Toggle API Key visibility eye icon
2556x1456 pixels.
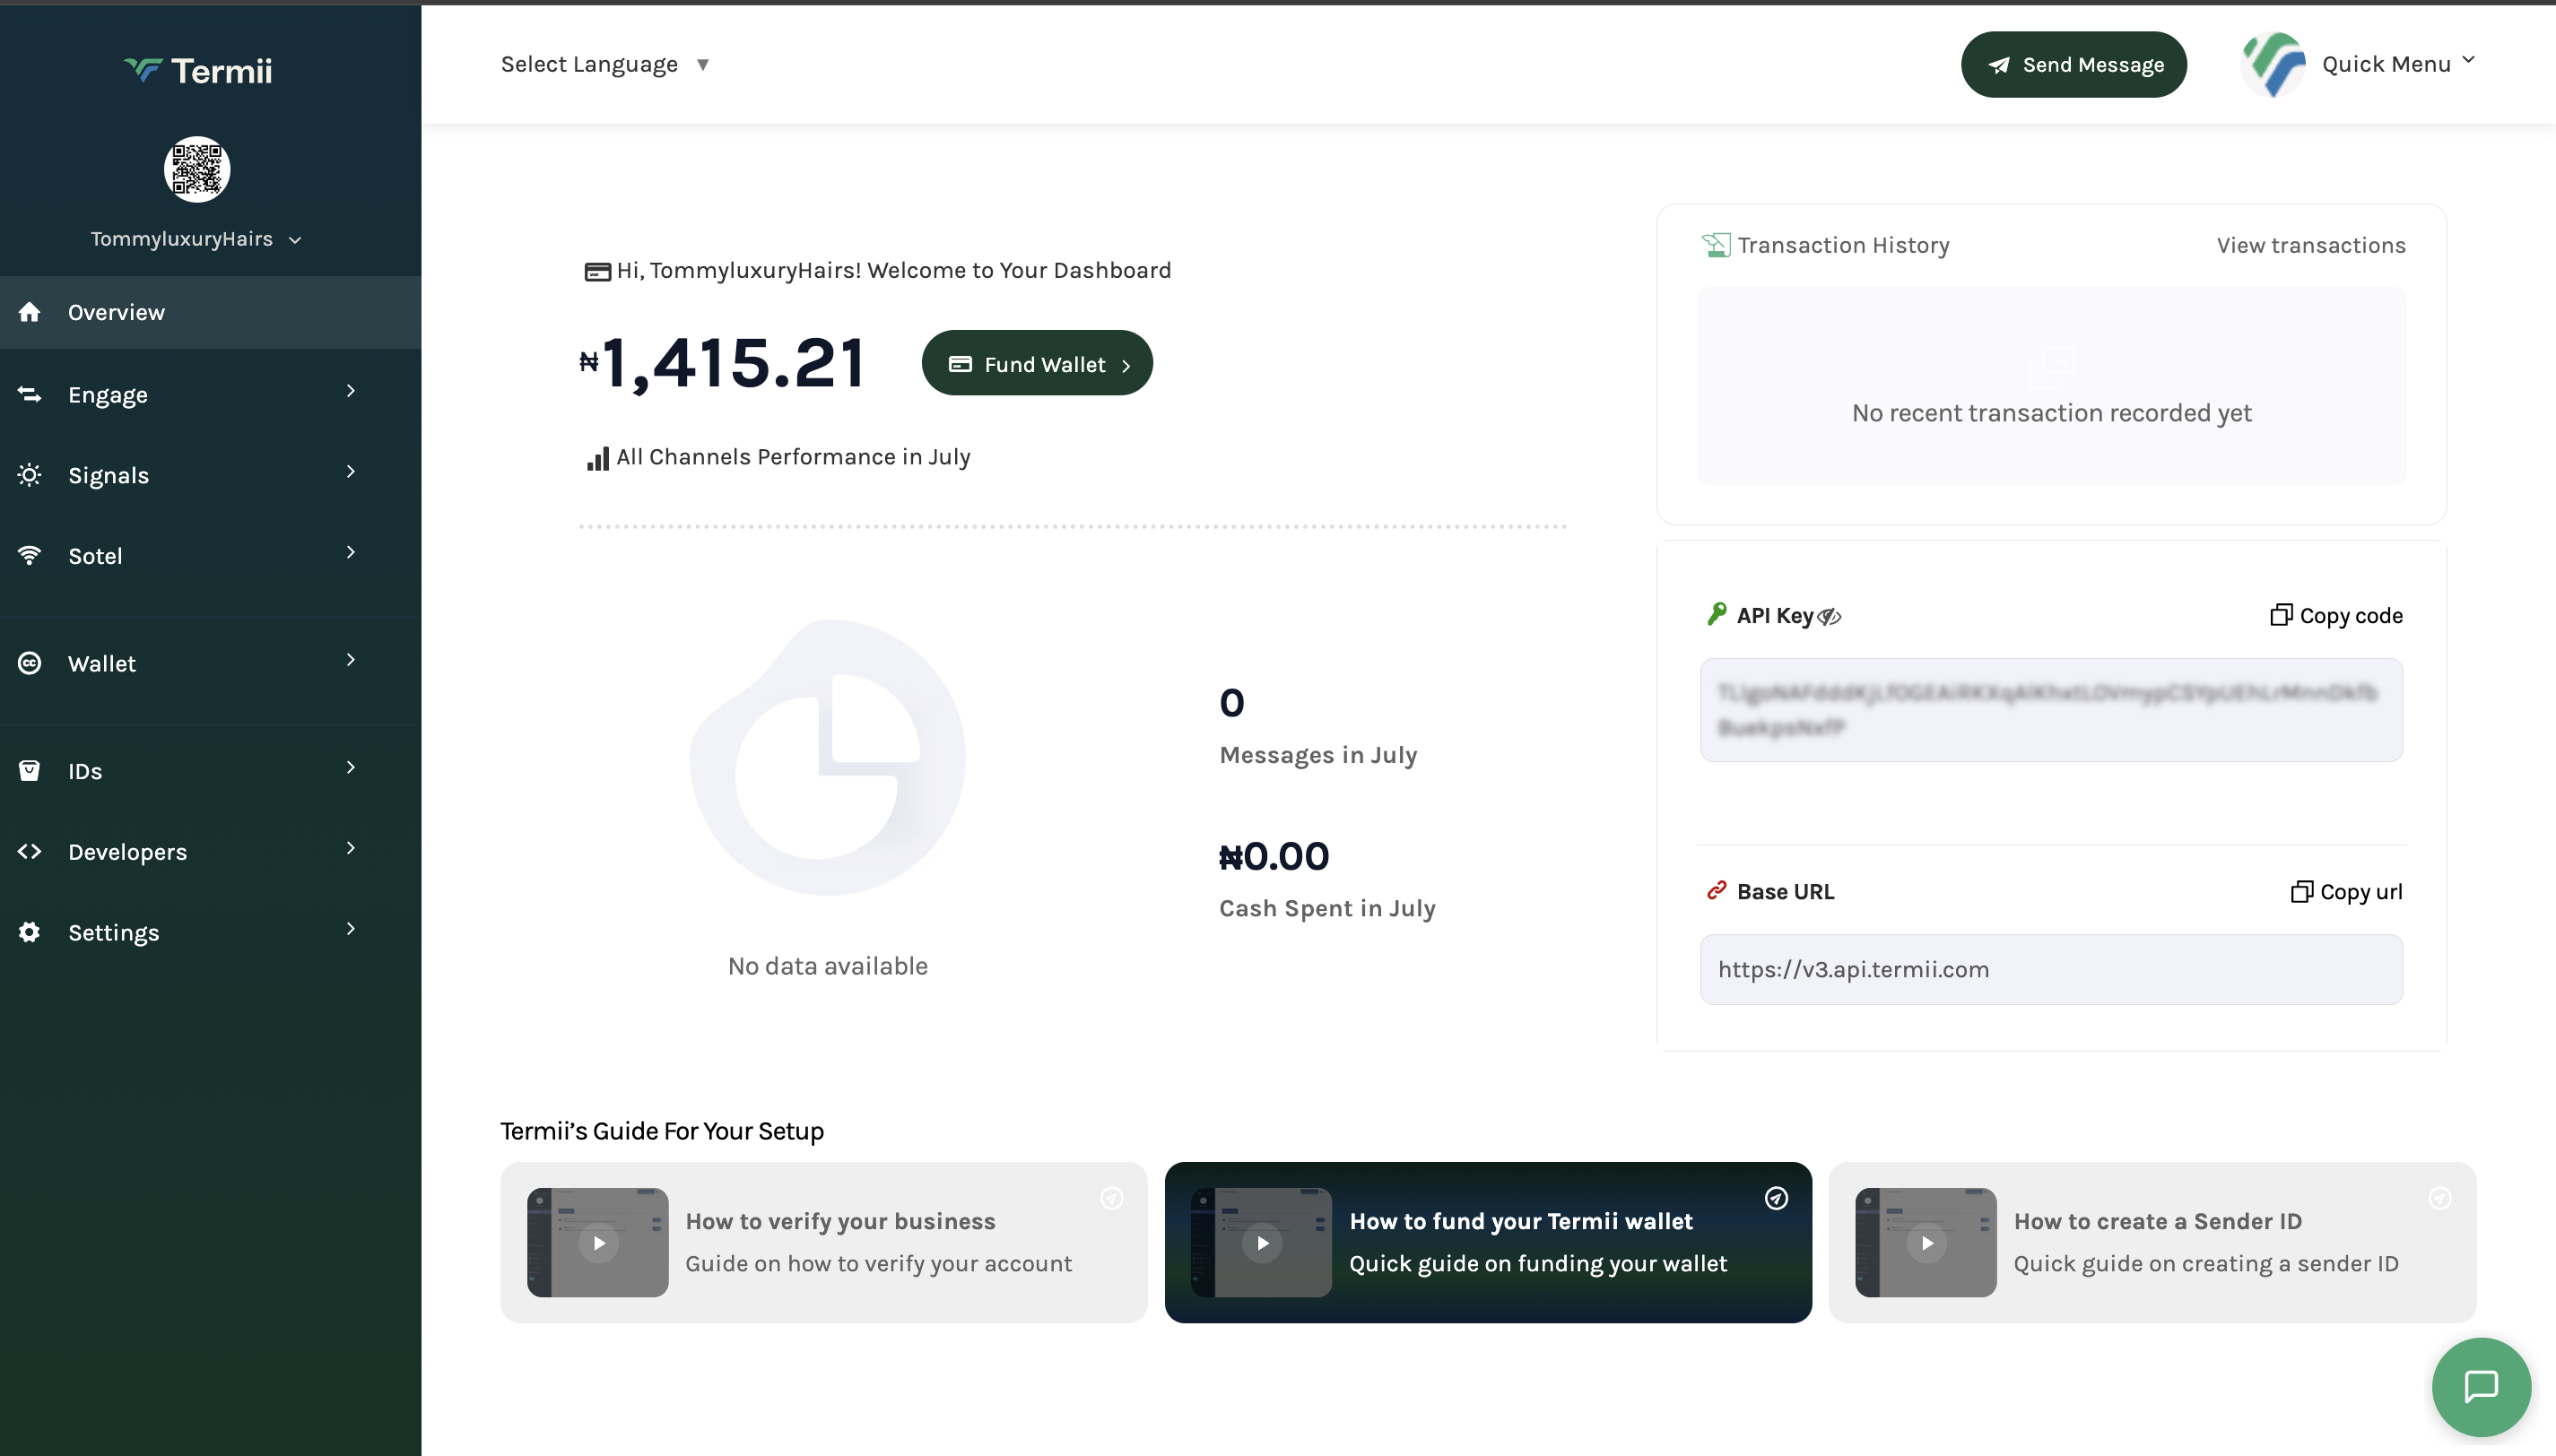click(1829, 617)
